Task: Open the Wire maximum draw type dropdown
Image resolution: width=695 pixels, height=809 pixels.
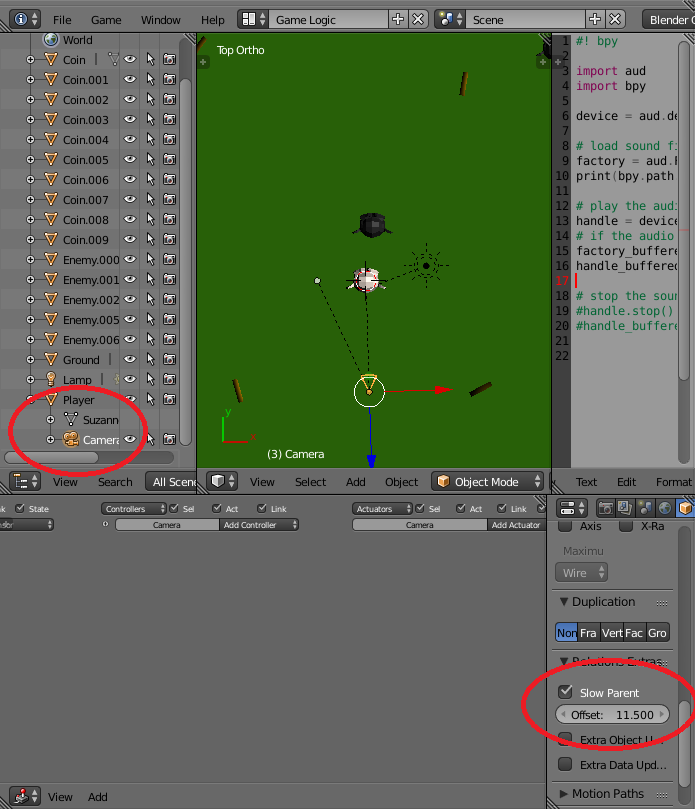Action: [x=581, y=573]
